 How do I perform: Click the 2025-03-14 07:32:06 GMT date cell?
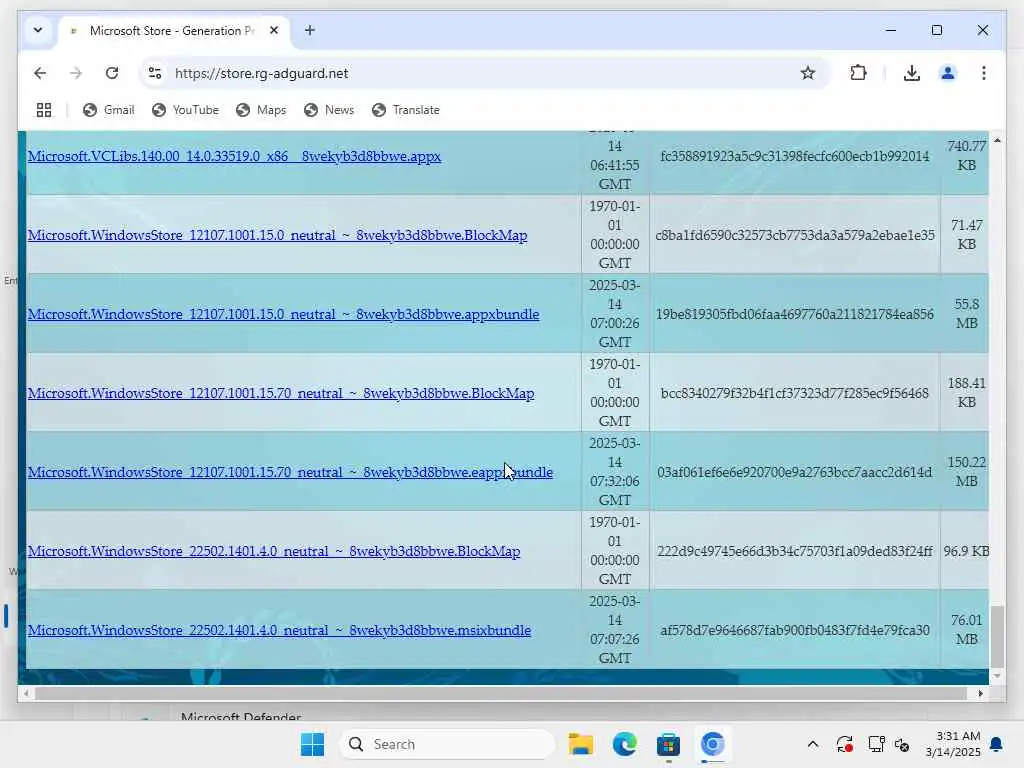tap(615, 472)
